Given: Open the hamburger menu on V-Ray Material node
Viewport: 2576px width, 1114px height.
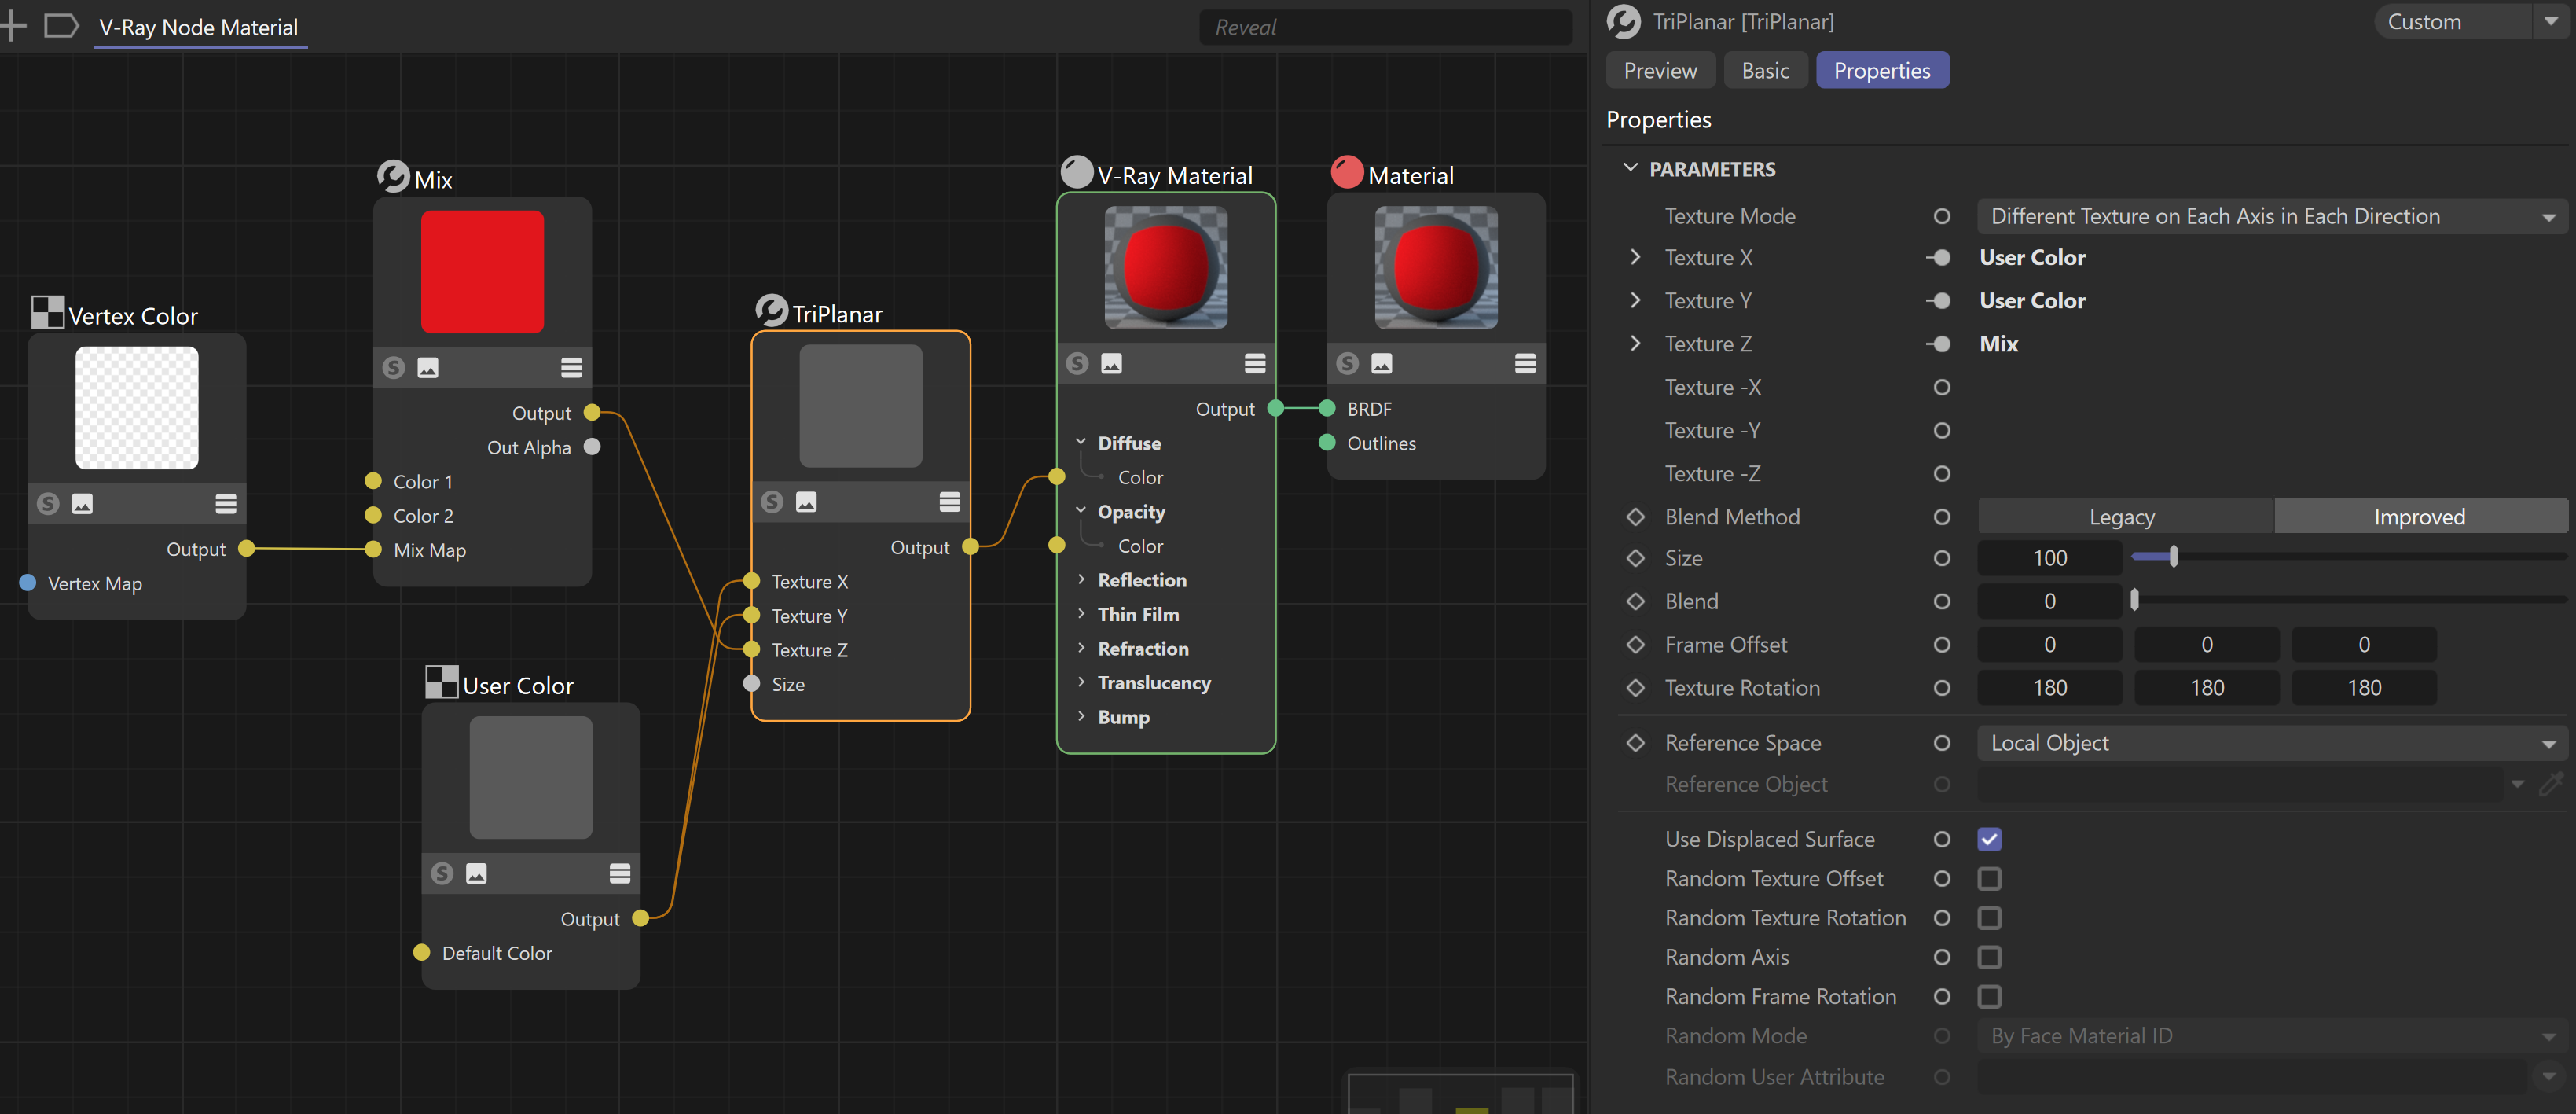Looking at the screenshot, I should pyautogui.click(x=1255, y=364).
